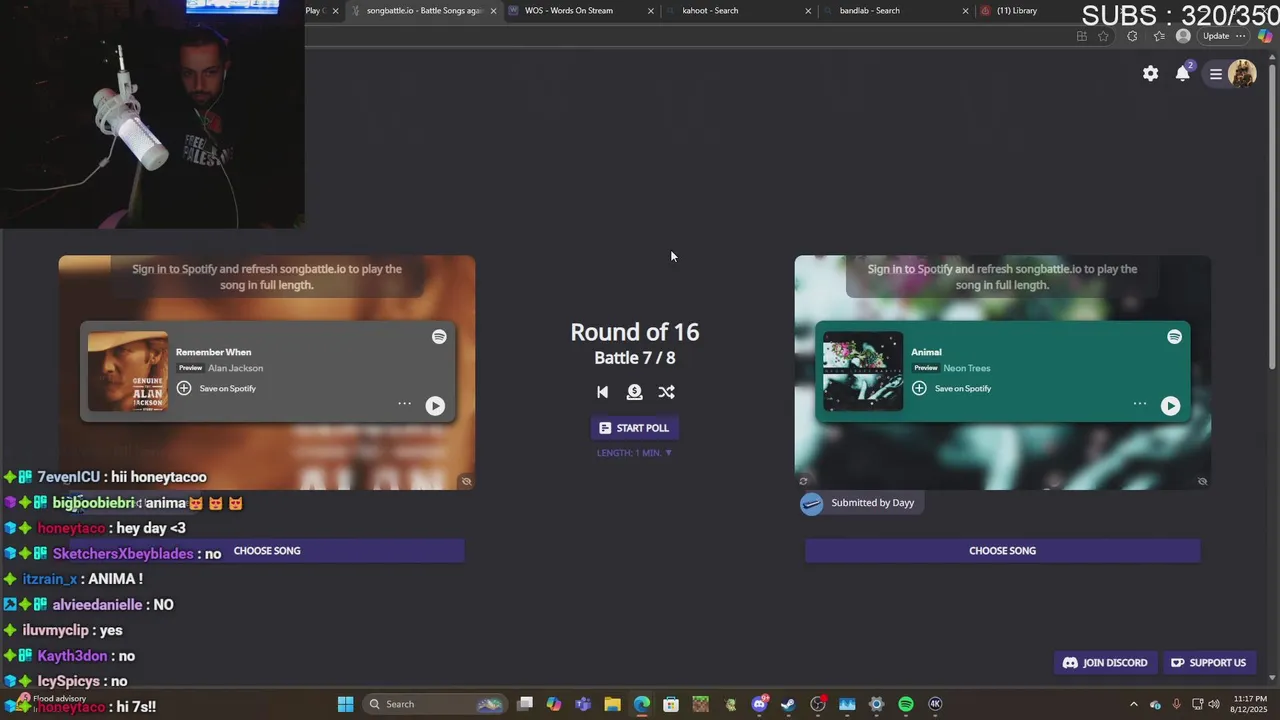Open more options for Remember When
1280x720 pixels.
[x=404, y=404]
